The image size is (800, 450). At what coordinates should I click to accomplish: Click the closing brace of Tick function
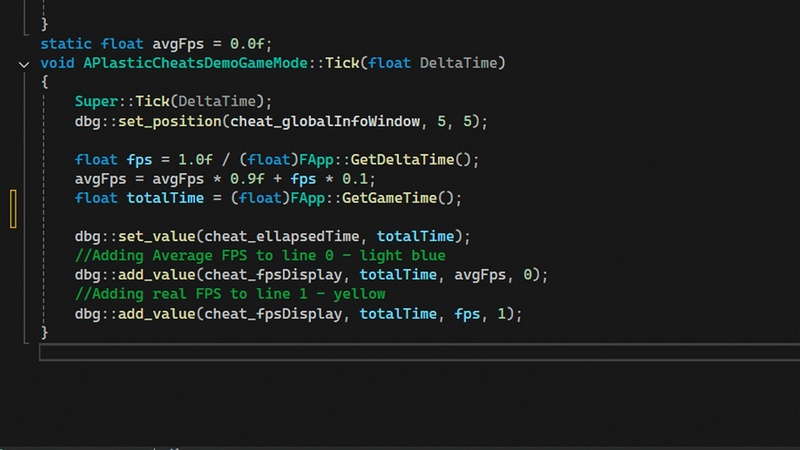(44, 332)
